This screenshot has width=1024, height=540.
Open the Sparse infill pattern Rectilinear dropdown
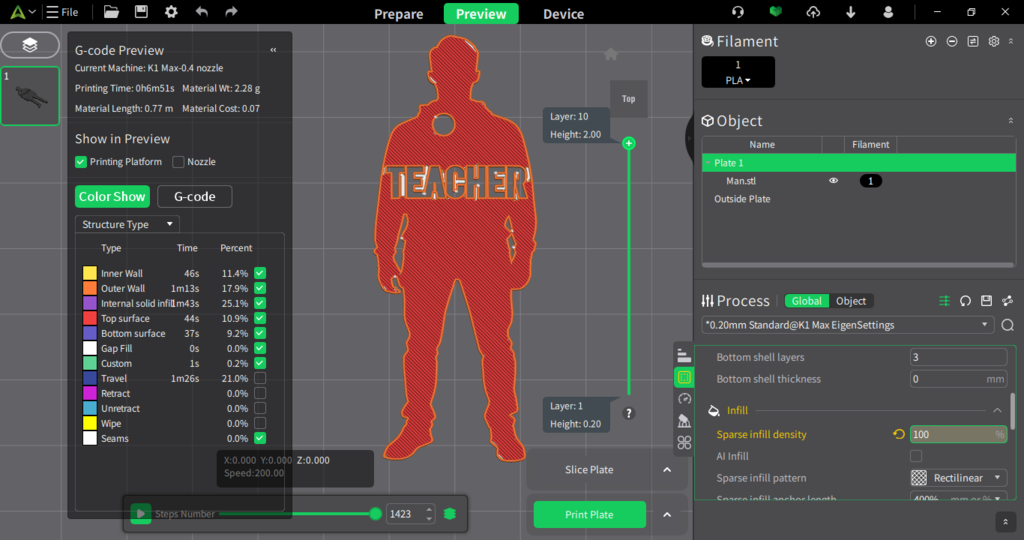pyautogui.click(x=958, y=478)
